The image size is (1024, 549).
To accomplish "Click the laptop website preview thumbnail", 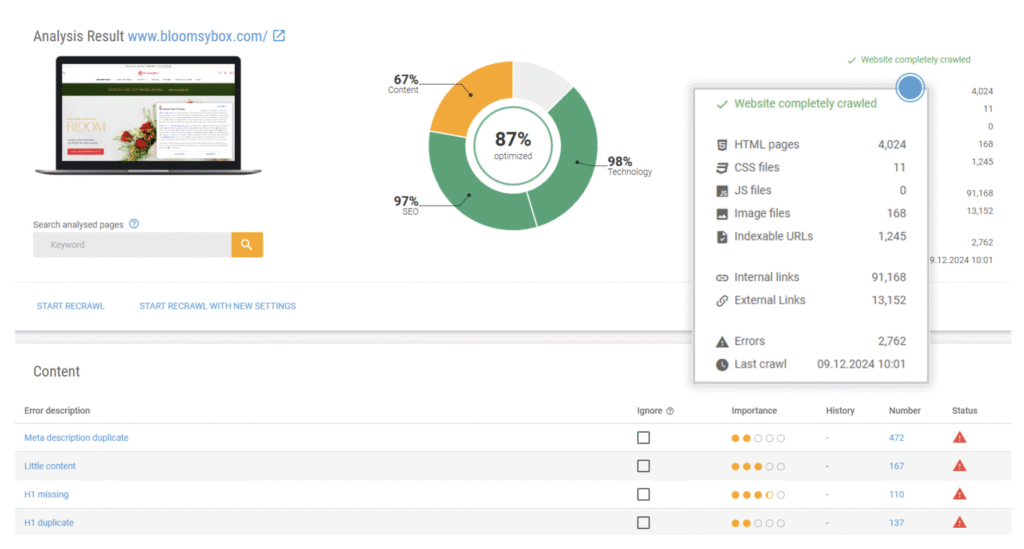I will pyautogui.click(x=148, y=116).
